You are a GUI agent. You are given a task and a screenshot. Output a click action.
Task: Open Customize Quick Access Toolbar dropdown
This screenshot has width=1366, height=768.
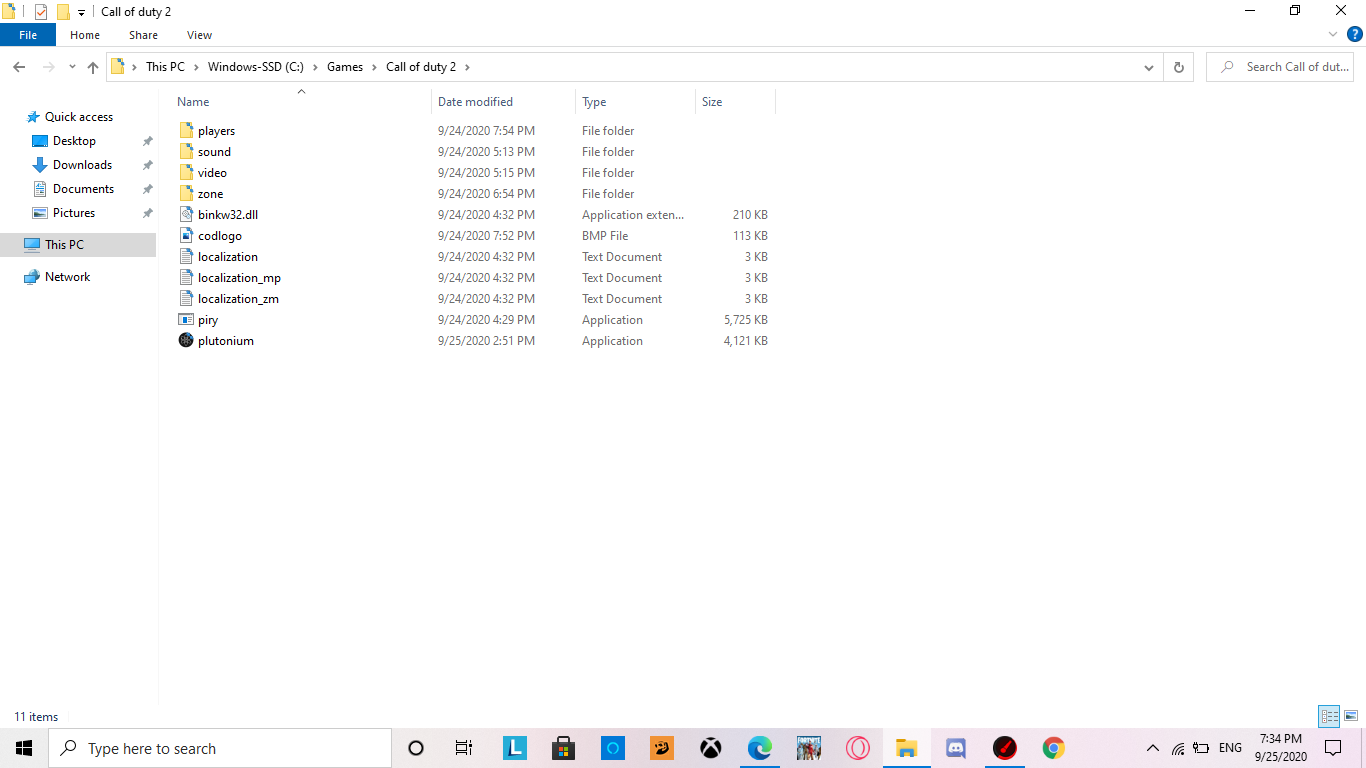coord(82,13)
